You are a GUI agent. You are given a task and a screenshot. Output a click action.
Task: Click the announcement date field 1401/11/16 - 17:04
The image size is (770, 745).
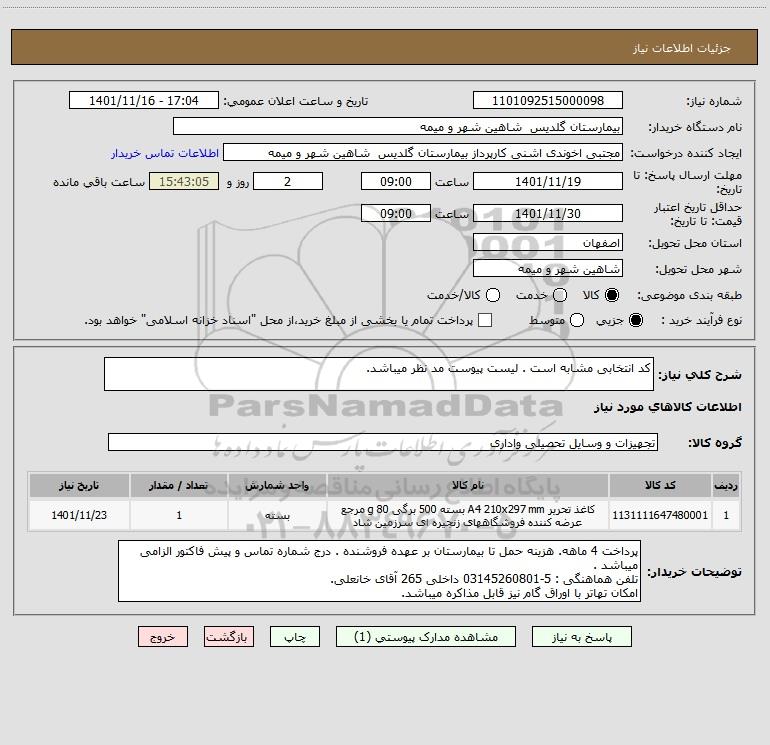[144, 101]
